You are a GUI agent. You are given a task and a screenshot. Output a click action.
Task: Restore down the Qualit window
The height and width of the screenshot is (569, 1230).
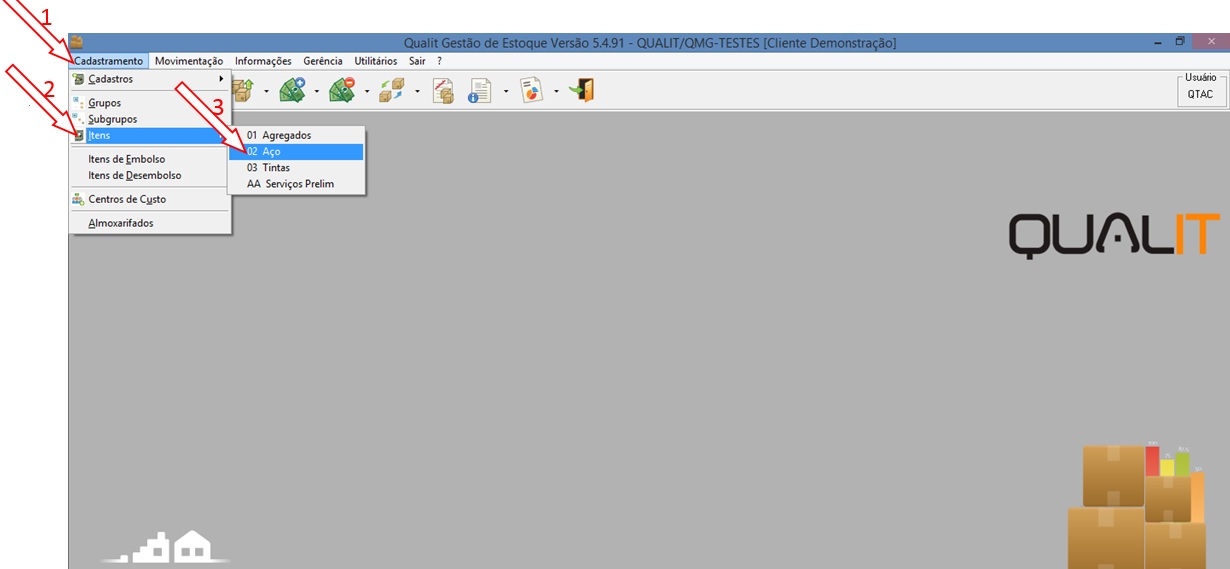click(x=1180, y=43)
